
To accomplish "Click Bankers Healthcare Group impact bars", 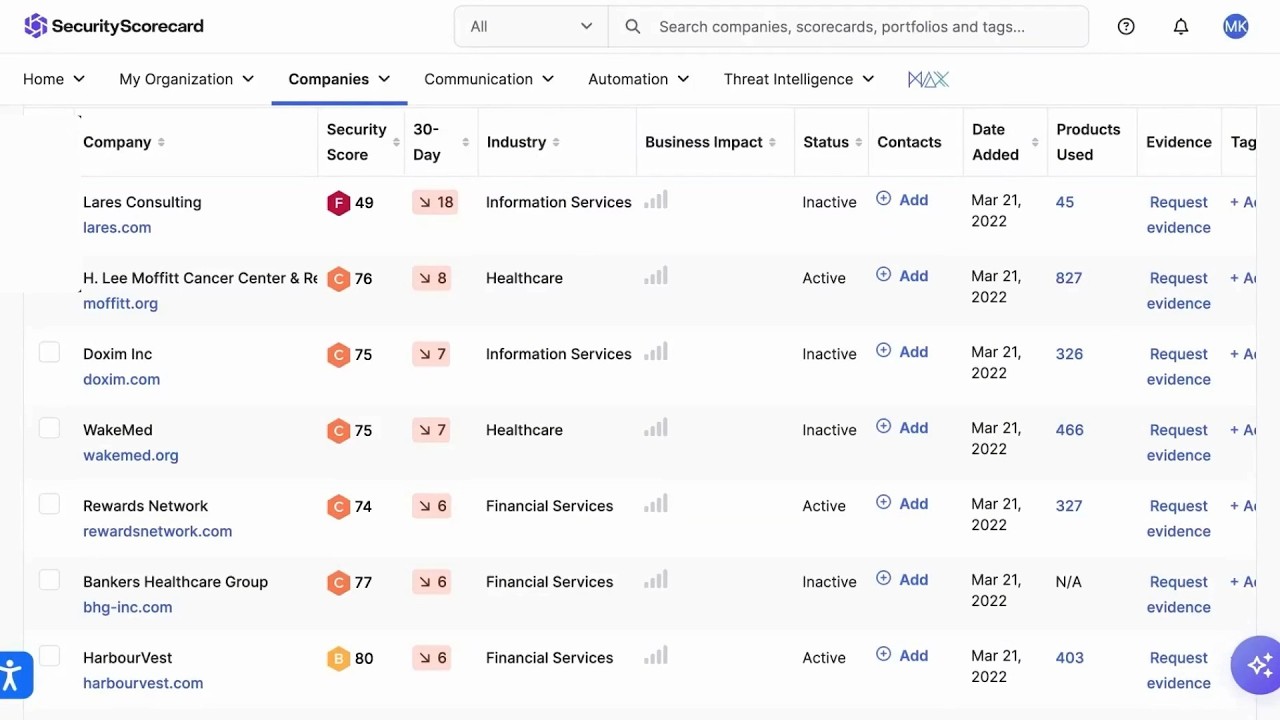I will (x=656, y=581).
